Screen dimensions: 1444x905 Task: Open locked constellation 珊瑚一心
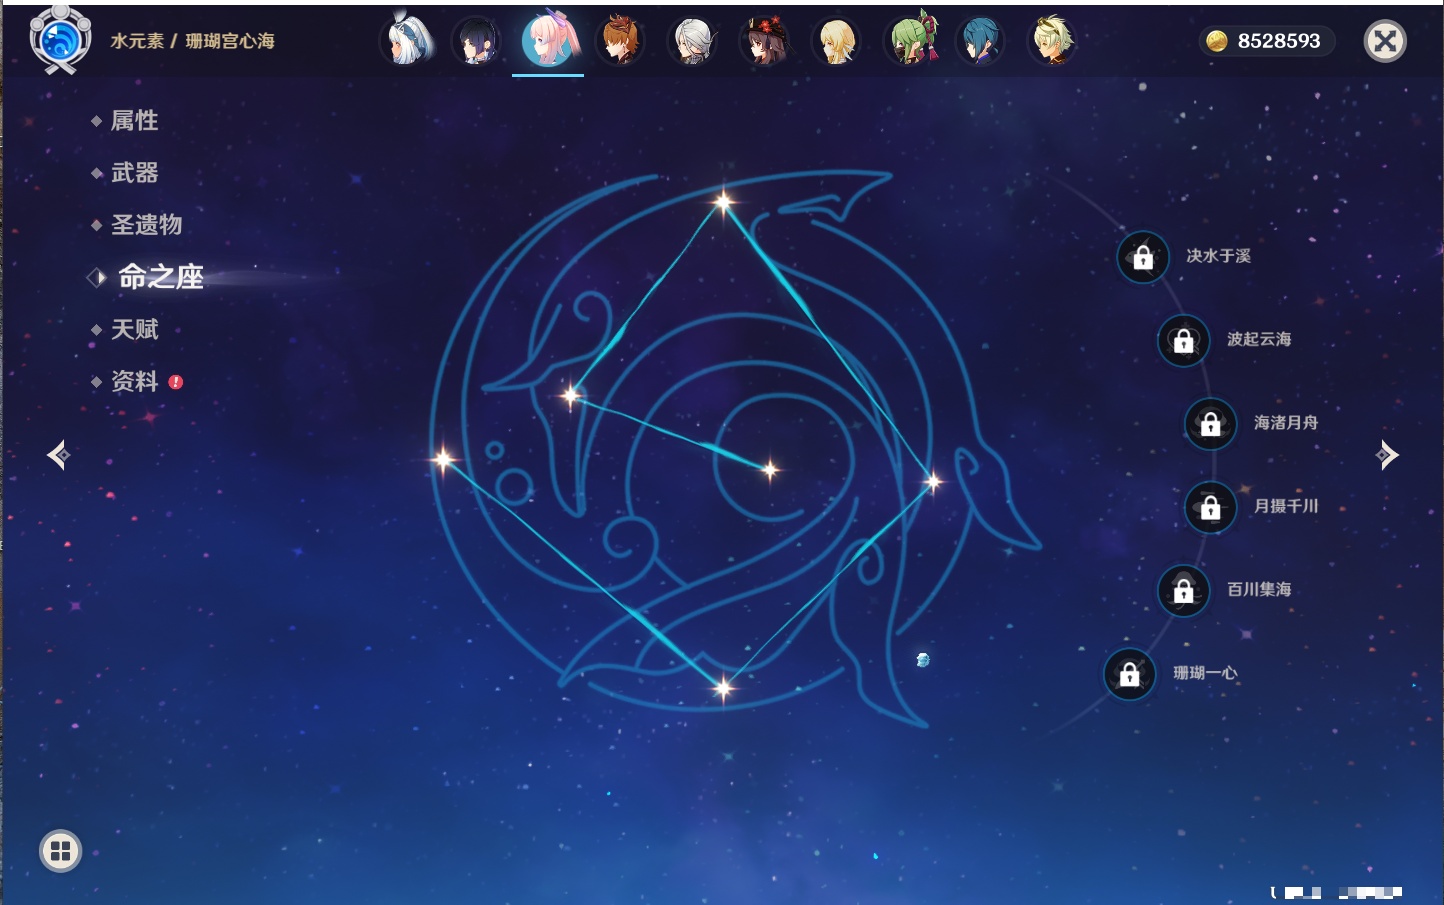point(1129,674)
